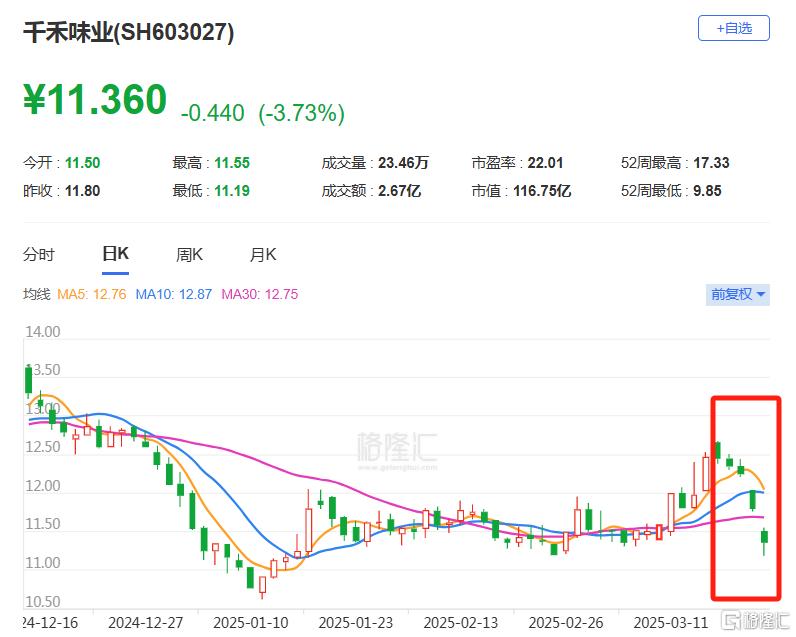
Task: Open the 月K monthly chart tab
Action: click(262, 254)
